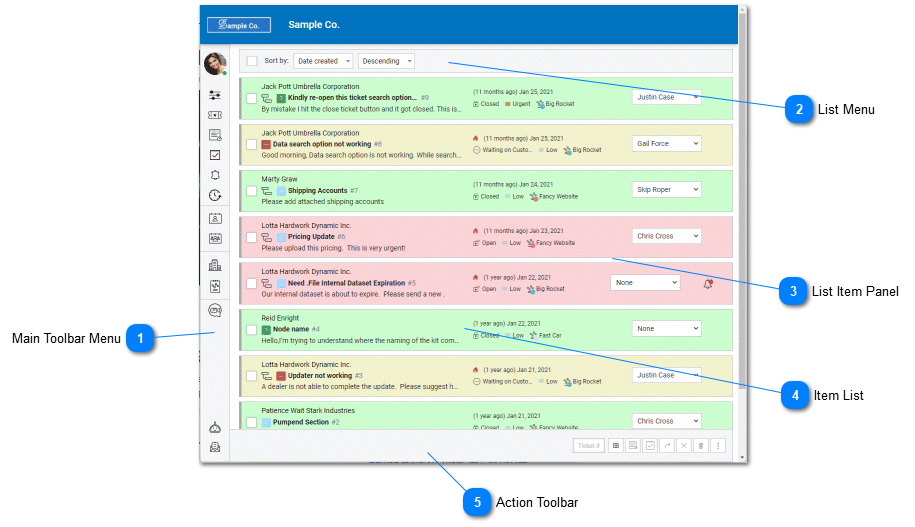The width and height of the screenshot is (915, 527).
Task: Check the Kindly re-open this ticket row checkbox
Action: click(252, 98)
